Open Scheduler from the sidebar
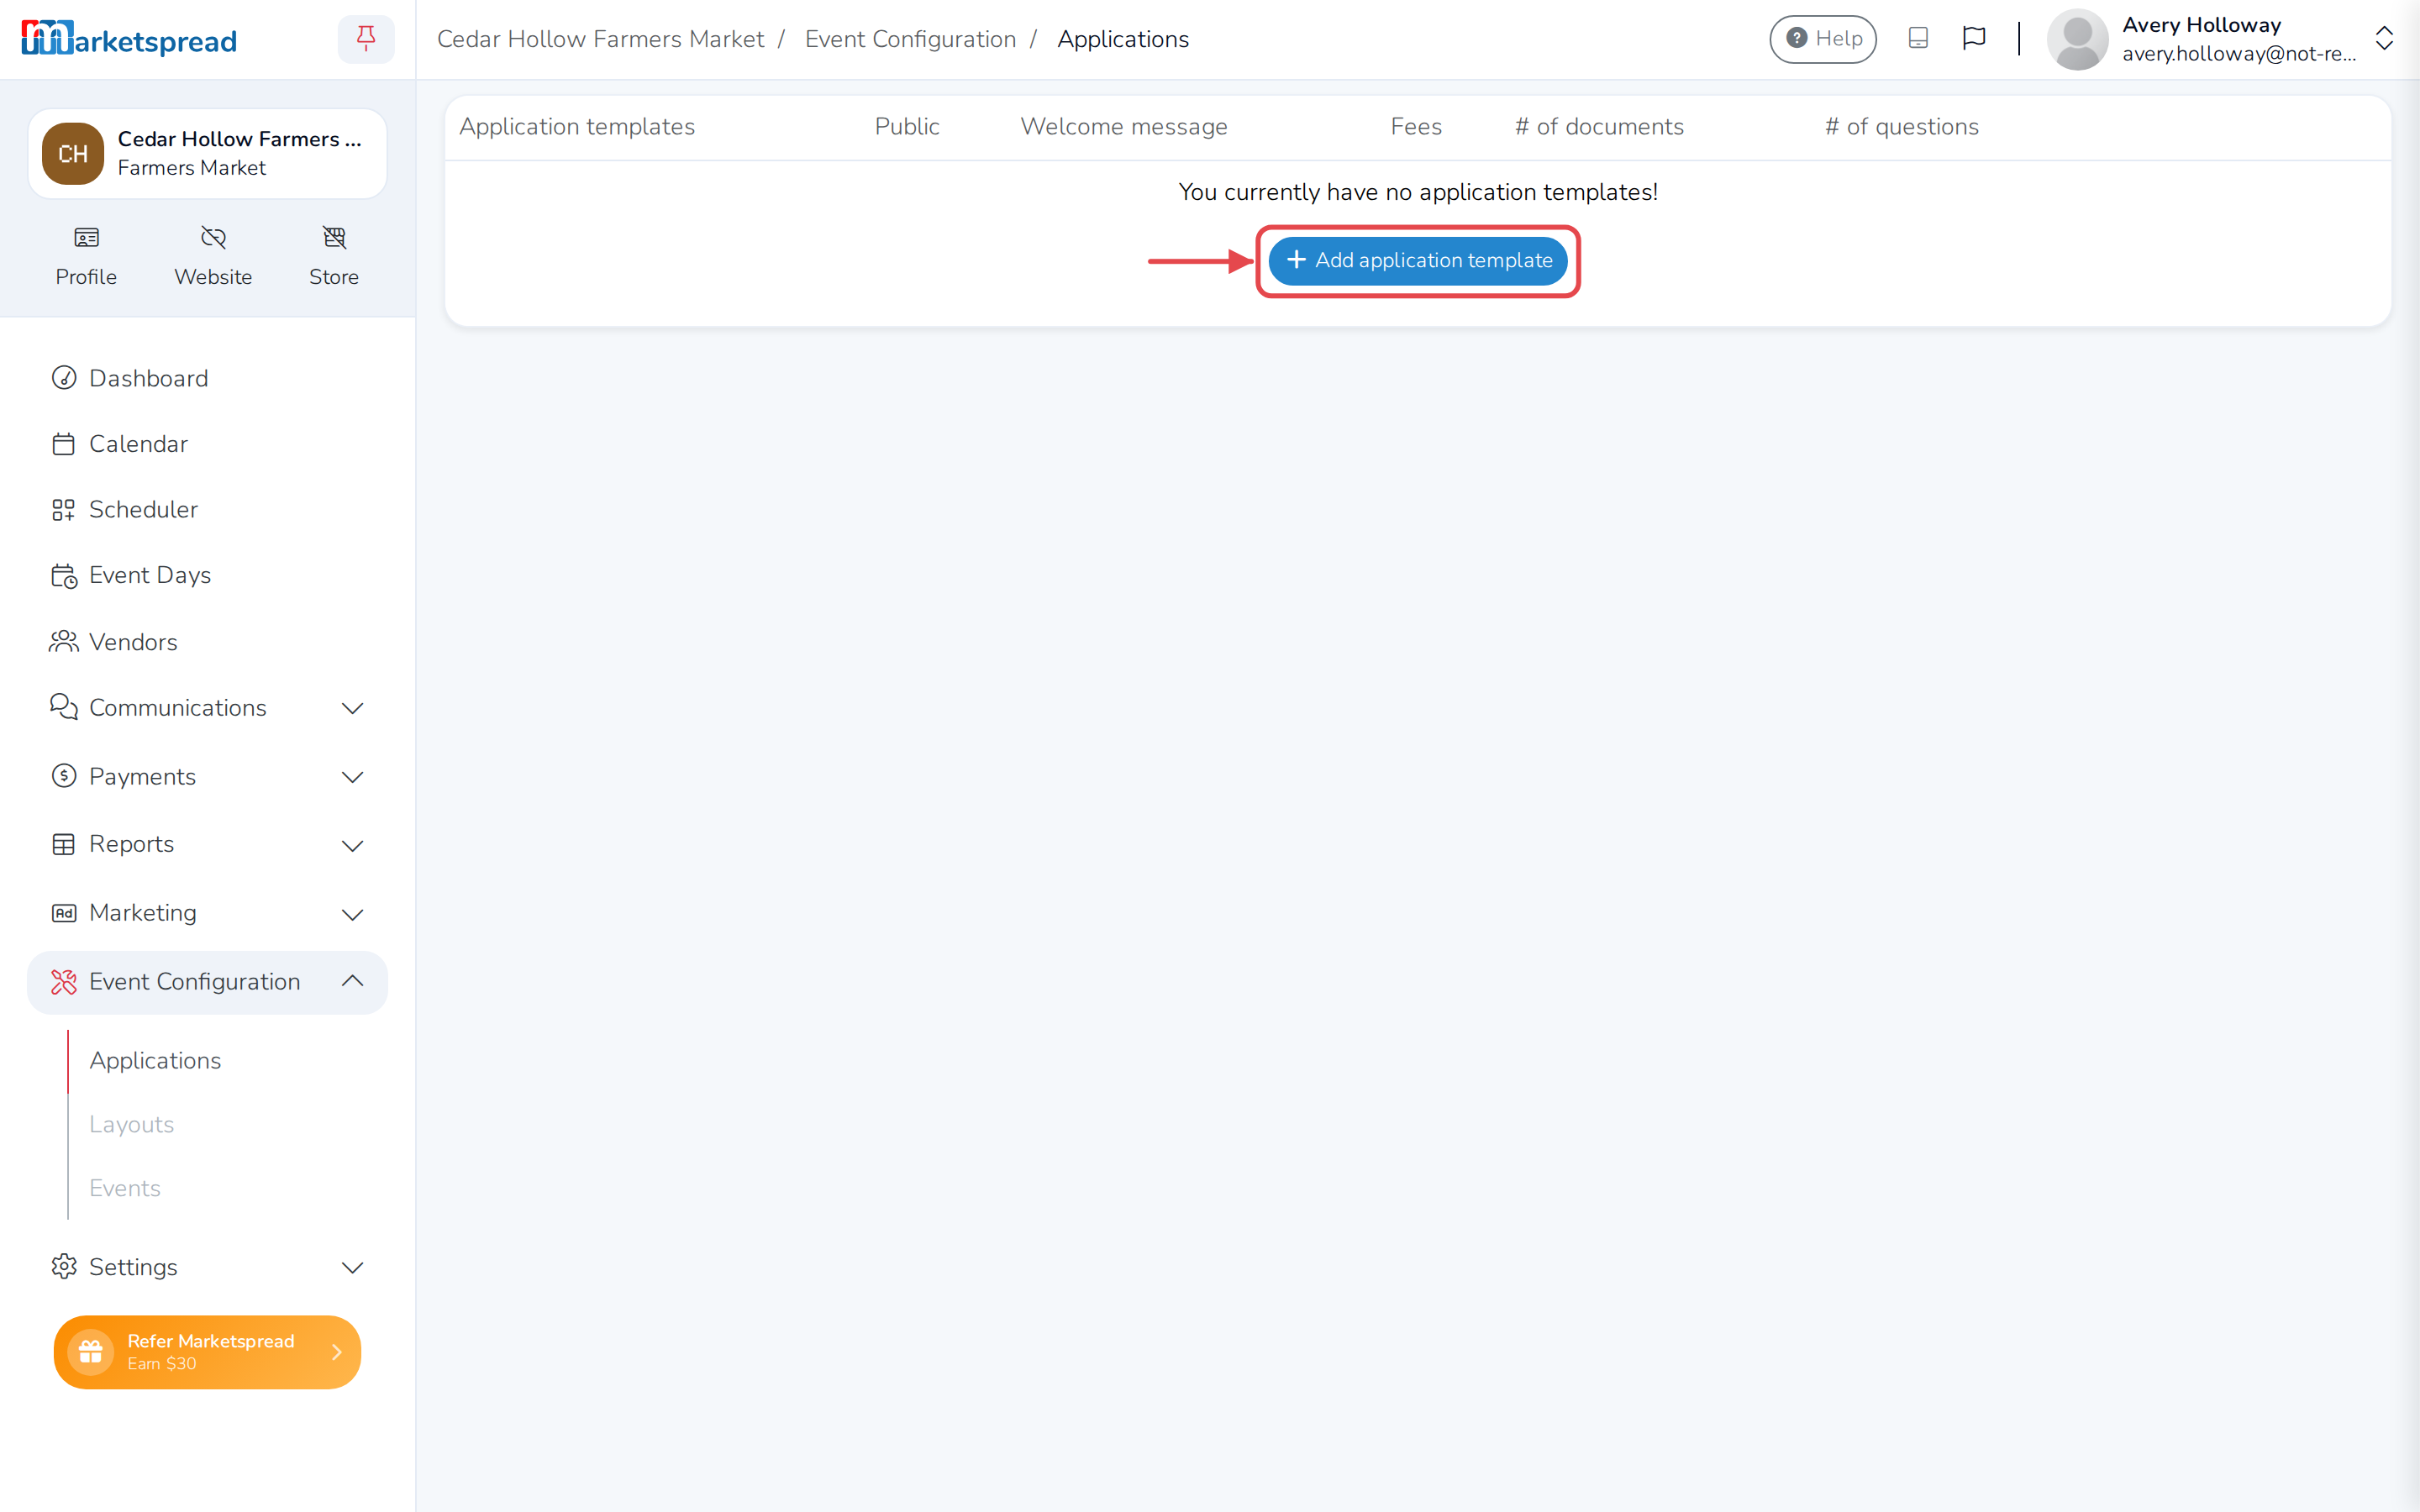Screen dimensions: 2420x1512 pos(207,509)
